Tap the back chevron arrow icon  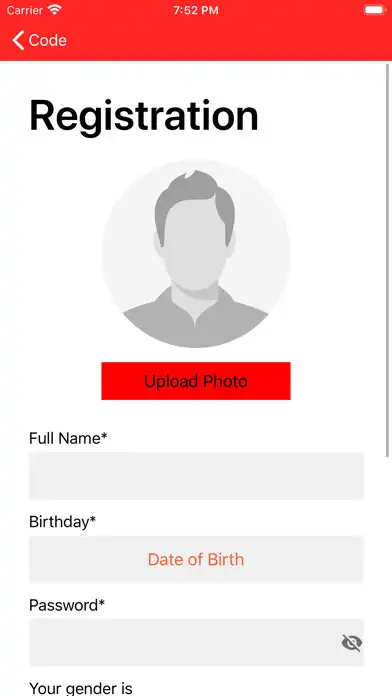pos(18,40)
